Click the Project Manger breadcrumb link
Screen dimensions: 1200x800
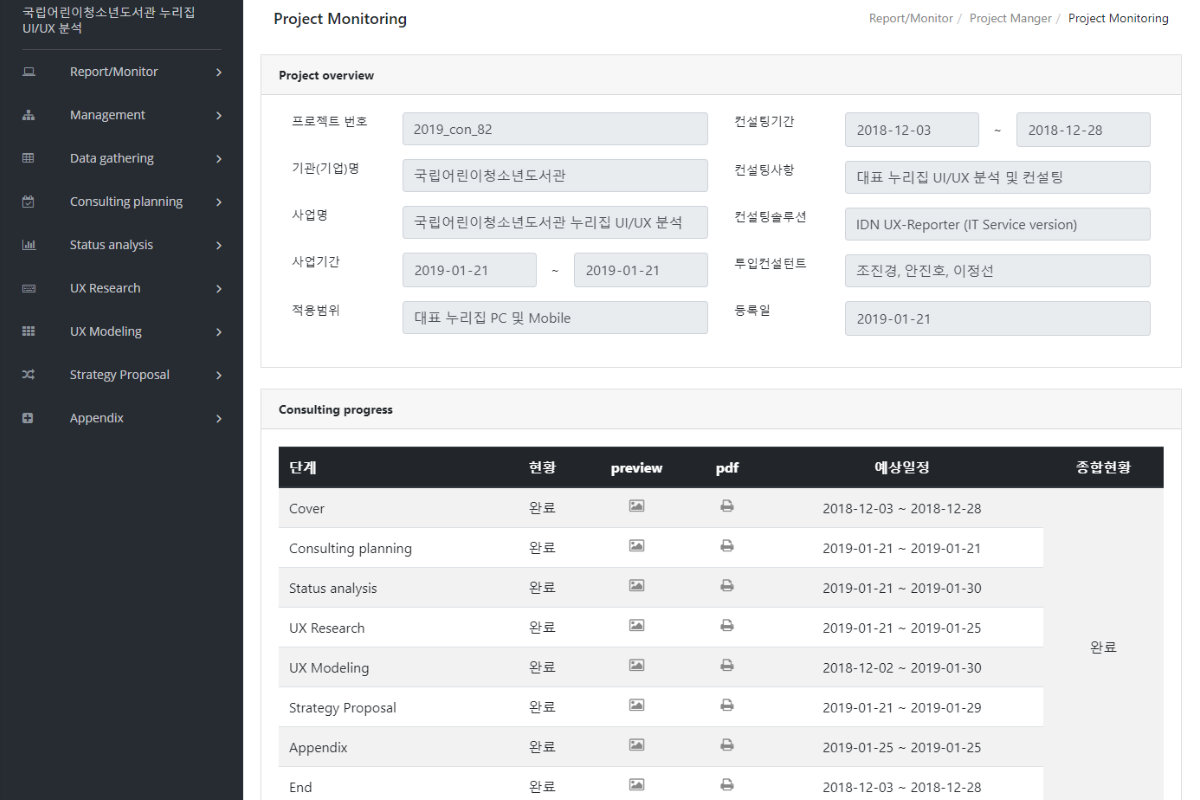coord(1009,19)
